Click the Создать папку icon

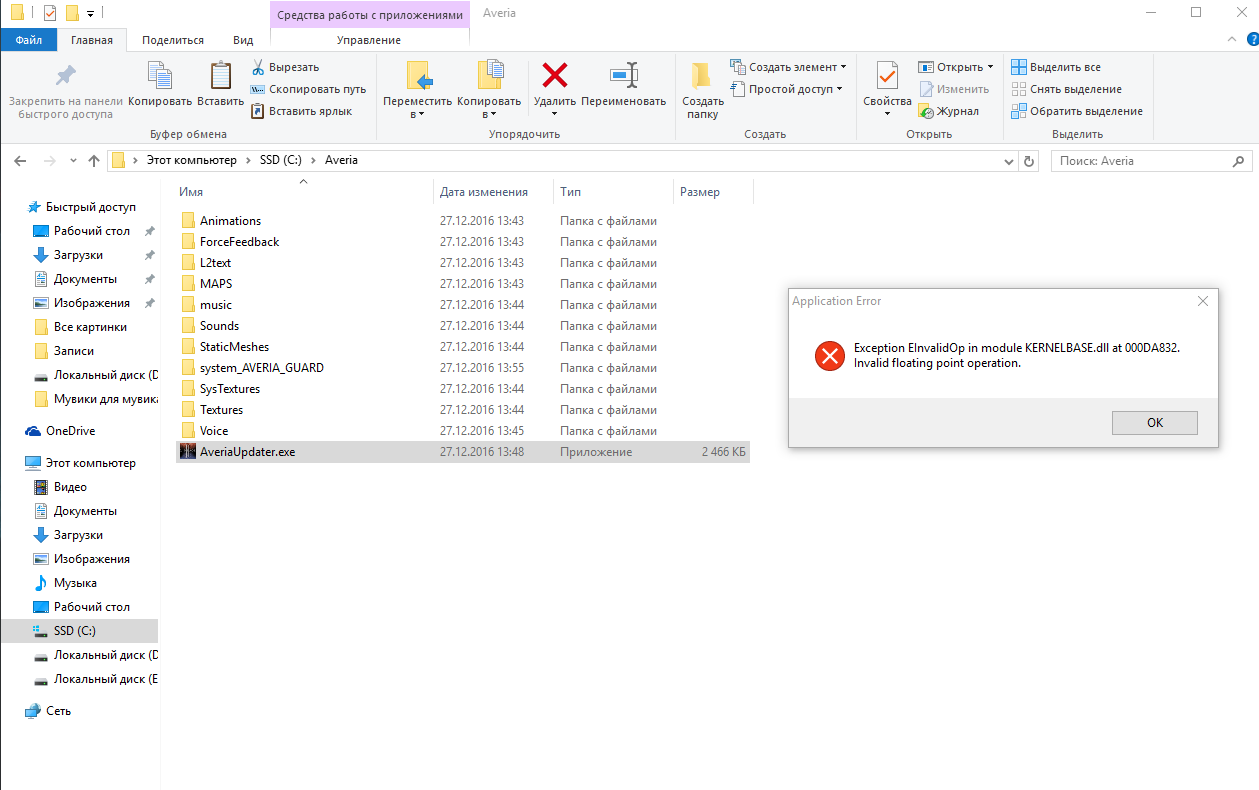point(703,76)
